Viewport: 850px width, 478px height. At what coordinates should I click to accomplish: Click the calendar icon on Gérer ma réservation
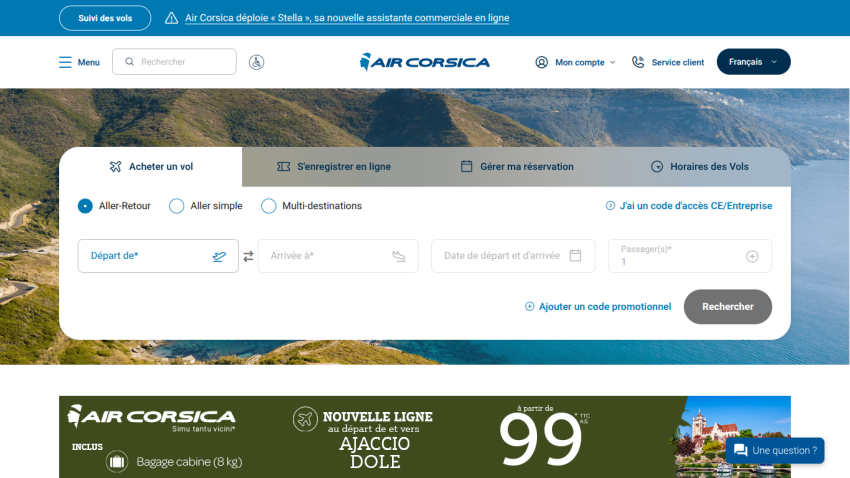click(x=466, y=166)
